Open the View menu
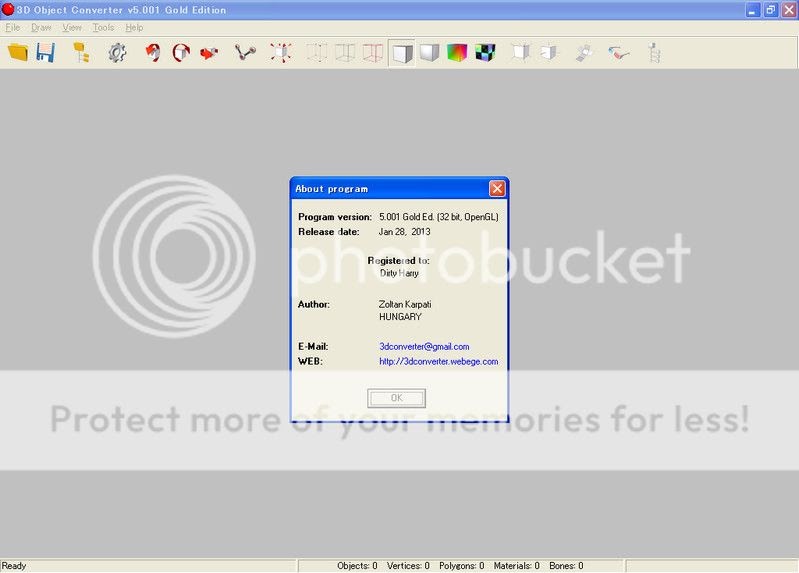The image size is (799, 573). 72,28
